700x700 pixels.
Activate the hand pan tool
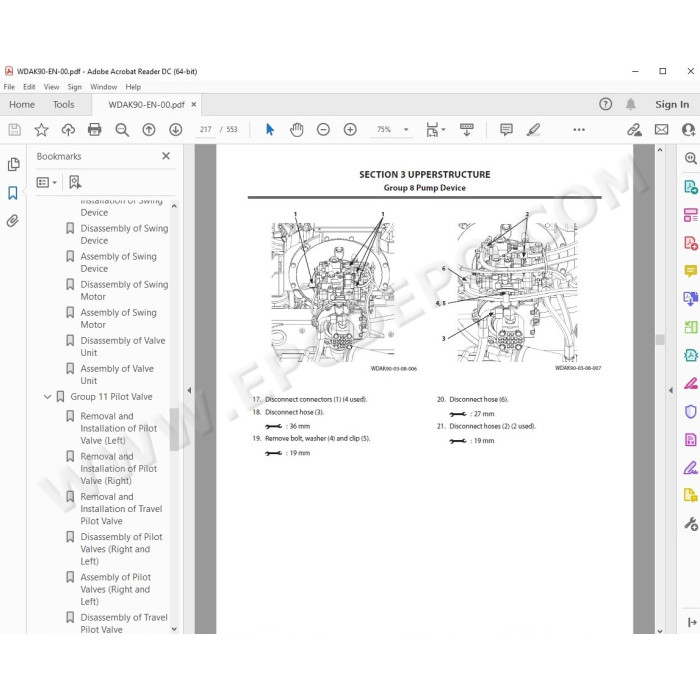(x=296, y=130)
